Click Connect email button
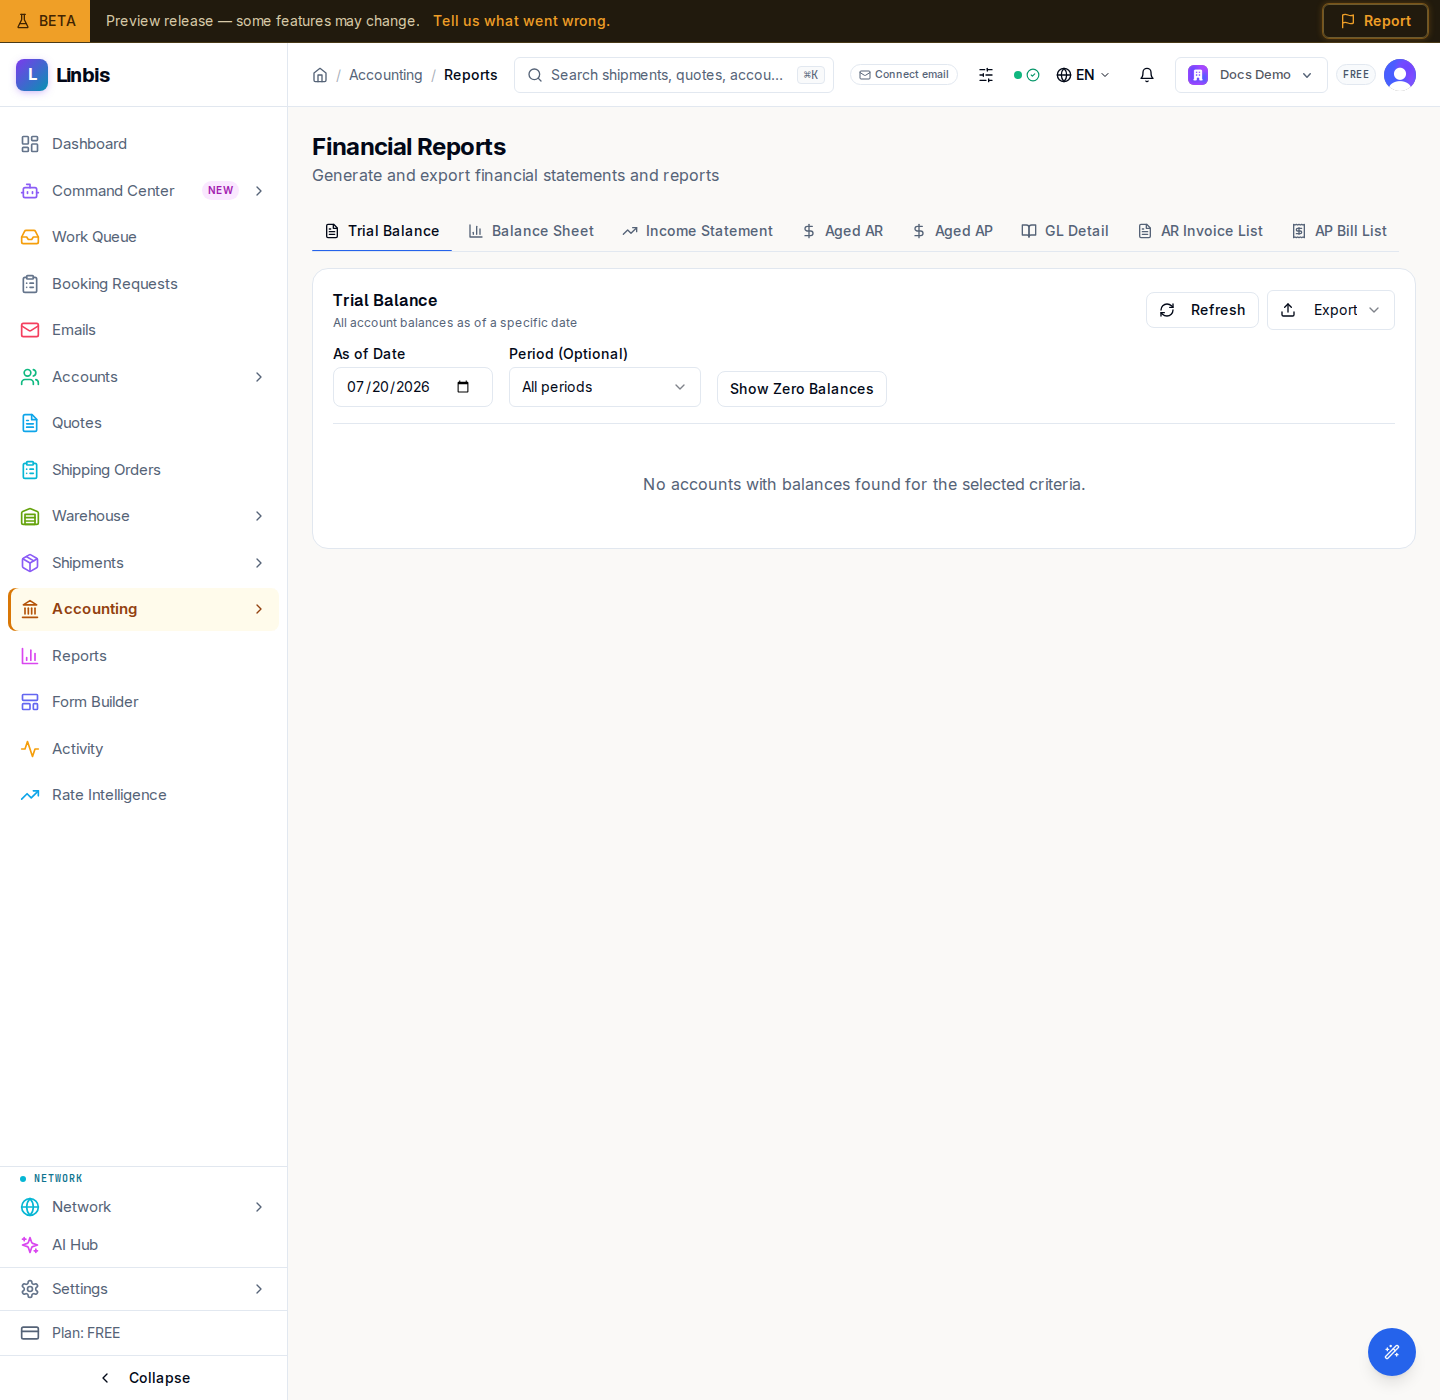The image size is (1440, 1400). click(x=904, y=75)
